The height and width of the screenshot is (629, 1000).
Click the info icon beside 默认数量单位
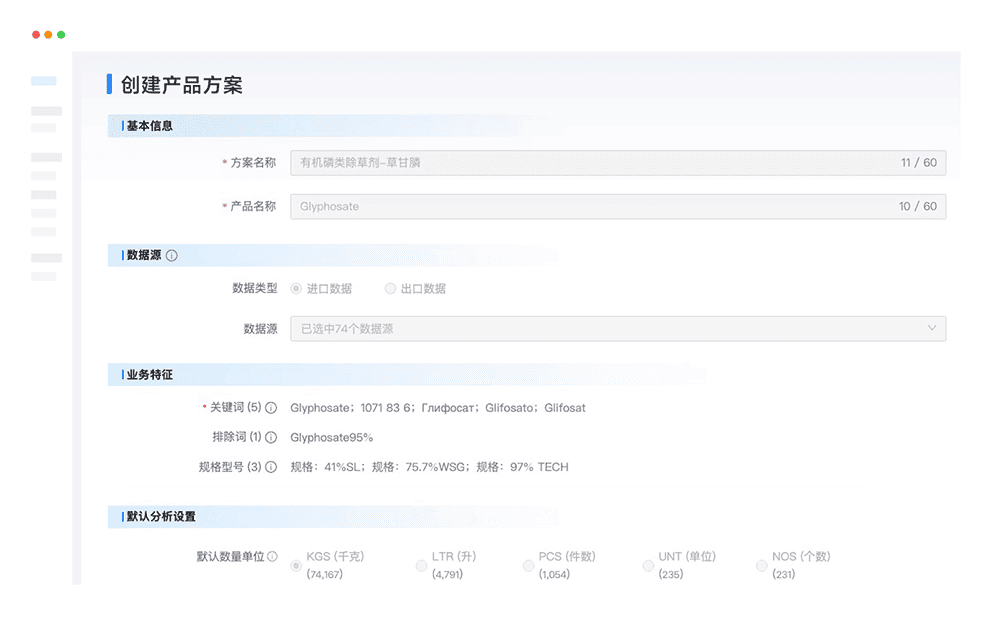coord(272,557)
